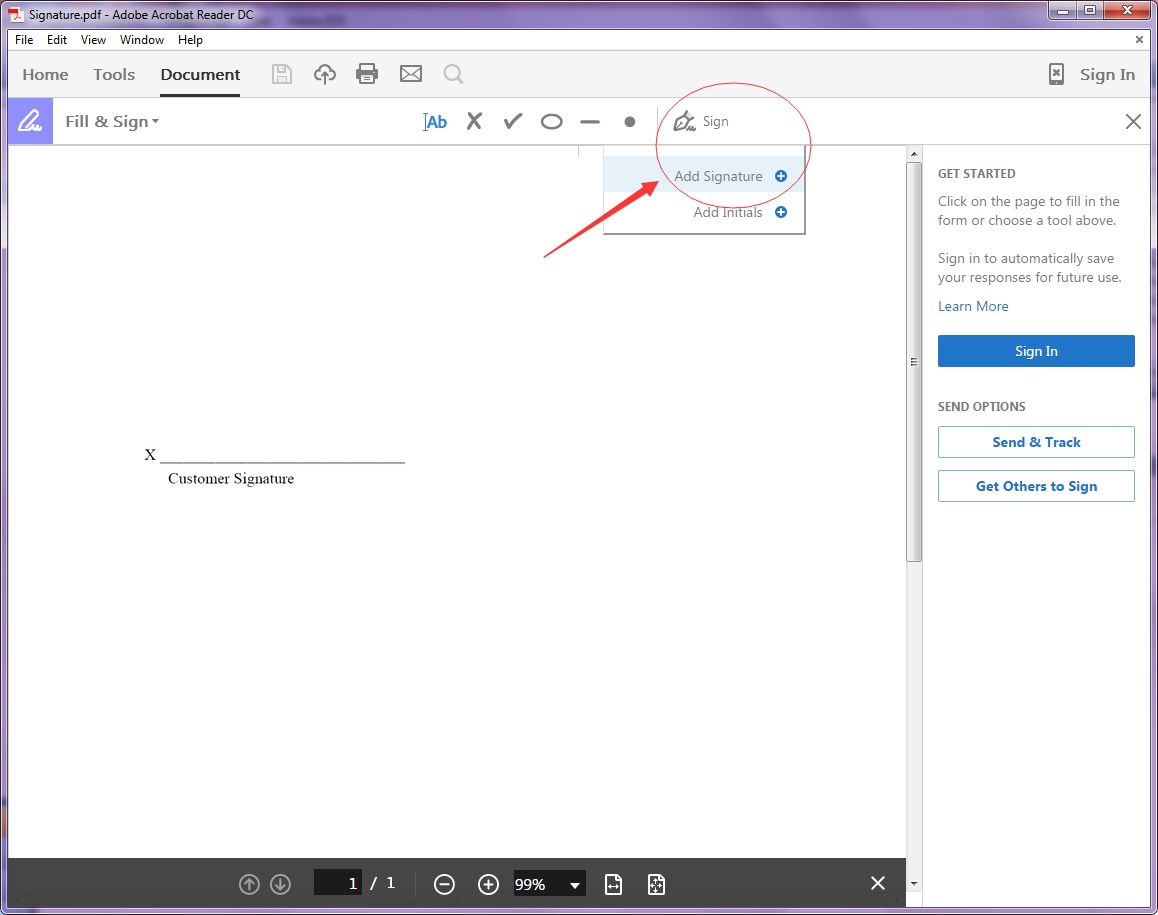Go to next page arrow

click(280, 884)
